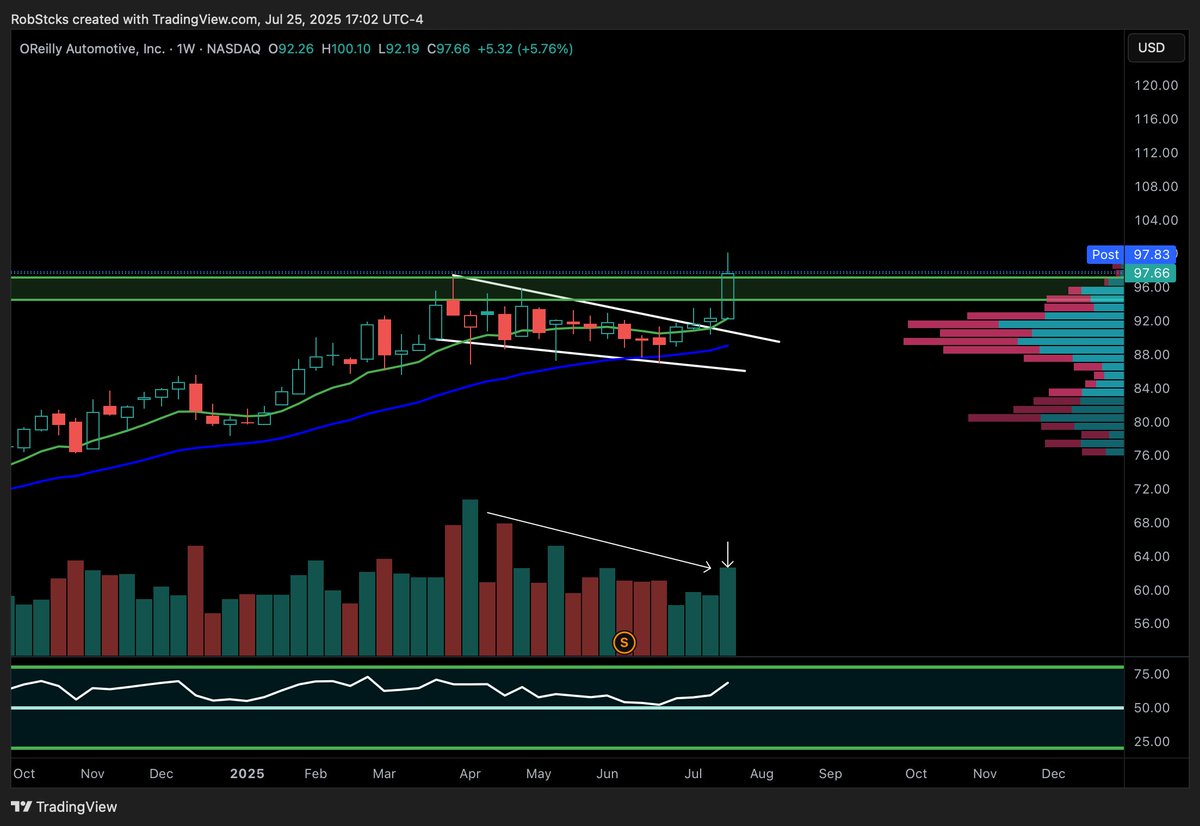The image size is (1200, 826).
Task: Click 64.00 on the price axis
Action: (1152, 557)
